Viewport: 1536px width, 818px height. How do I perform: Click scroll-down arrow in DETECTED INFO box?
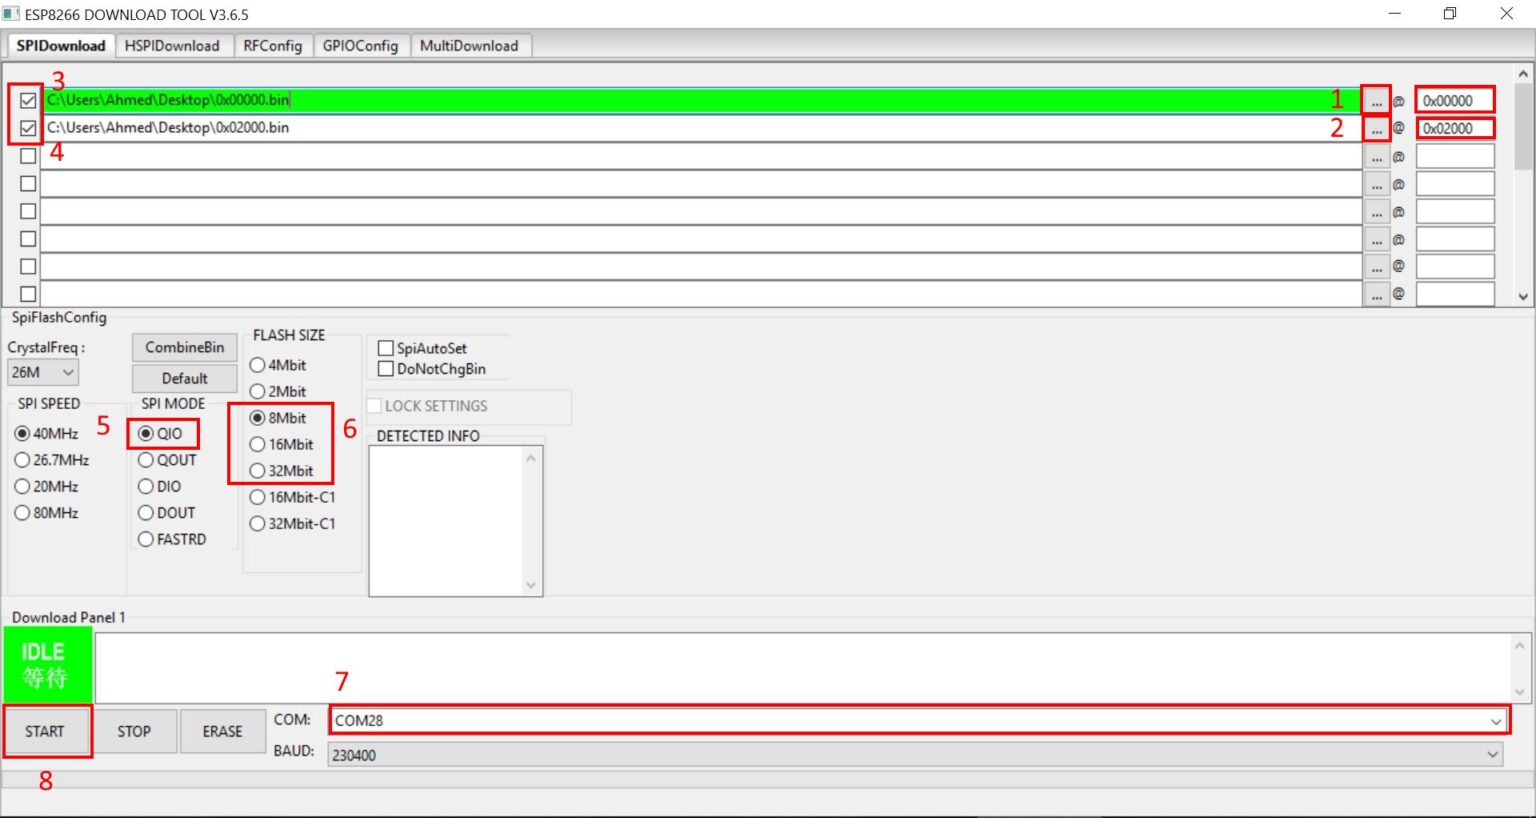[531, 585]
